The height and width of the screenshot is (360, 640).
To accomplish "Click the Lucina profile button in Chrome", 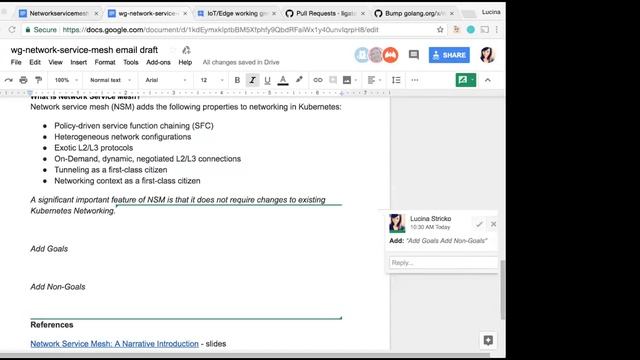I will (491, 12).
